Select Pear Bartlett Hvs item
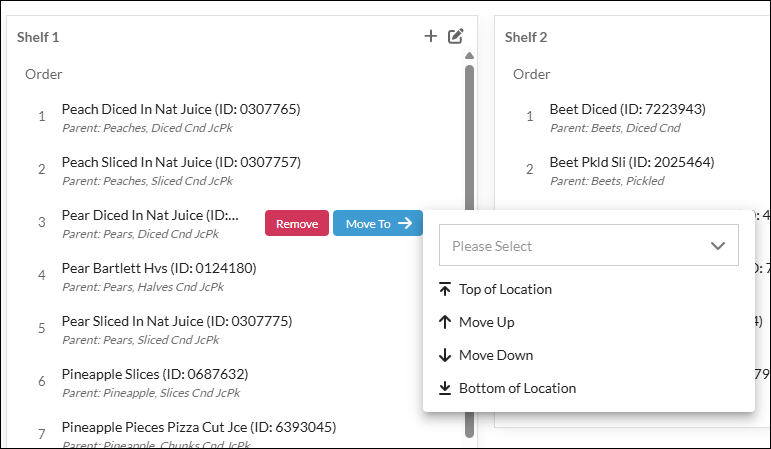771x449 pixels. [159, 268]
